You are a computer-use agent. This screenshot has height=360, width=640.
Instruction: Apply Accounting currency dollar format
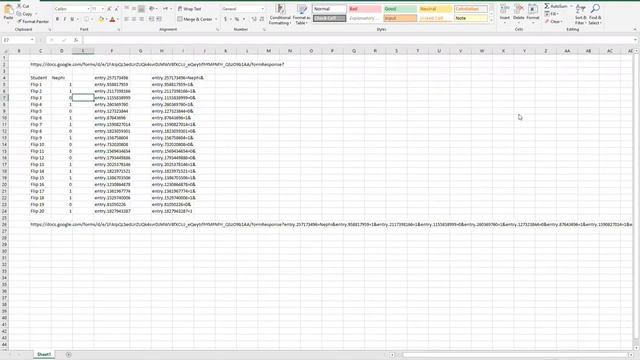[225, 19]
